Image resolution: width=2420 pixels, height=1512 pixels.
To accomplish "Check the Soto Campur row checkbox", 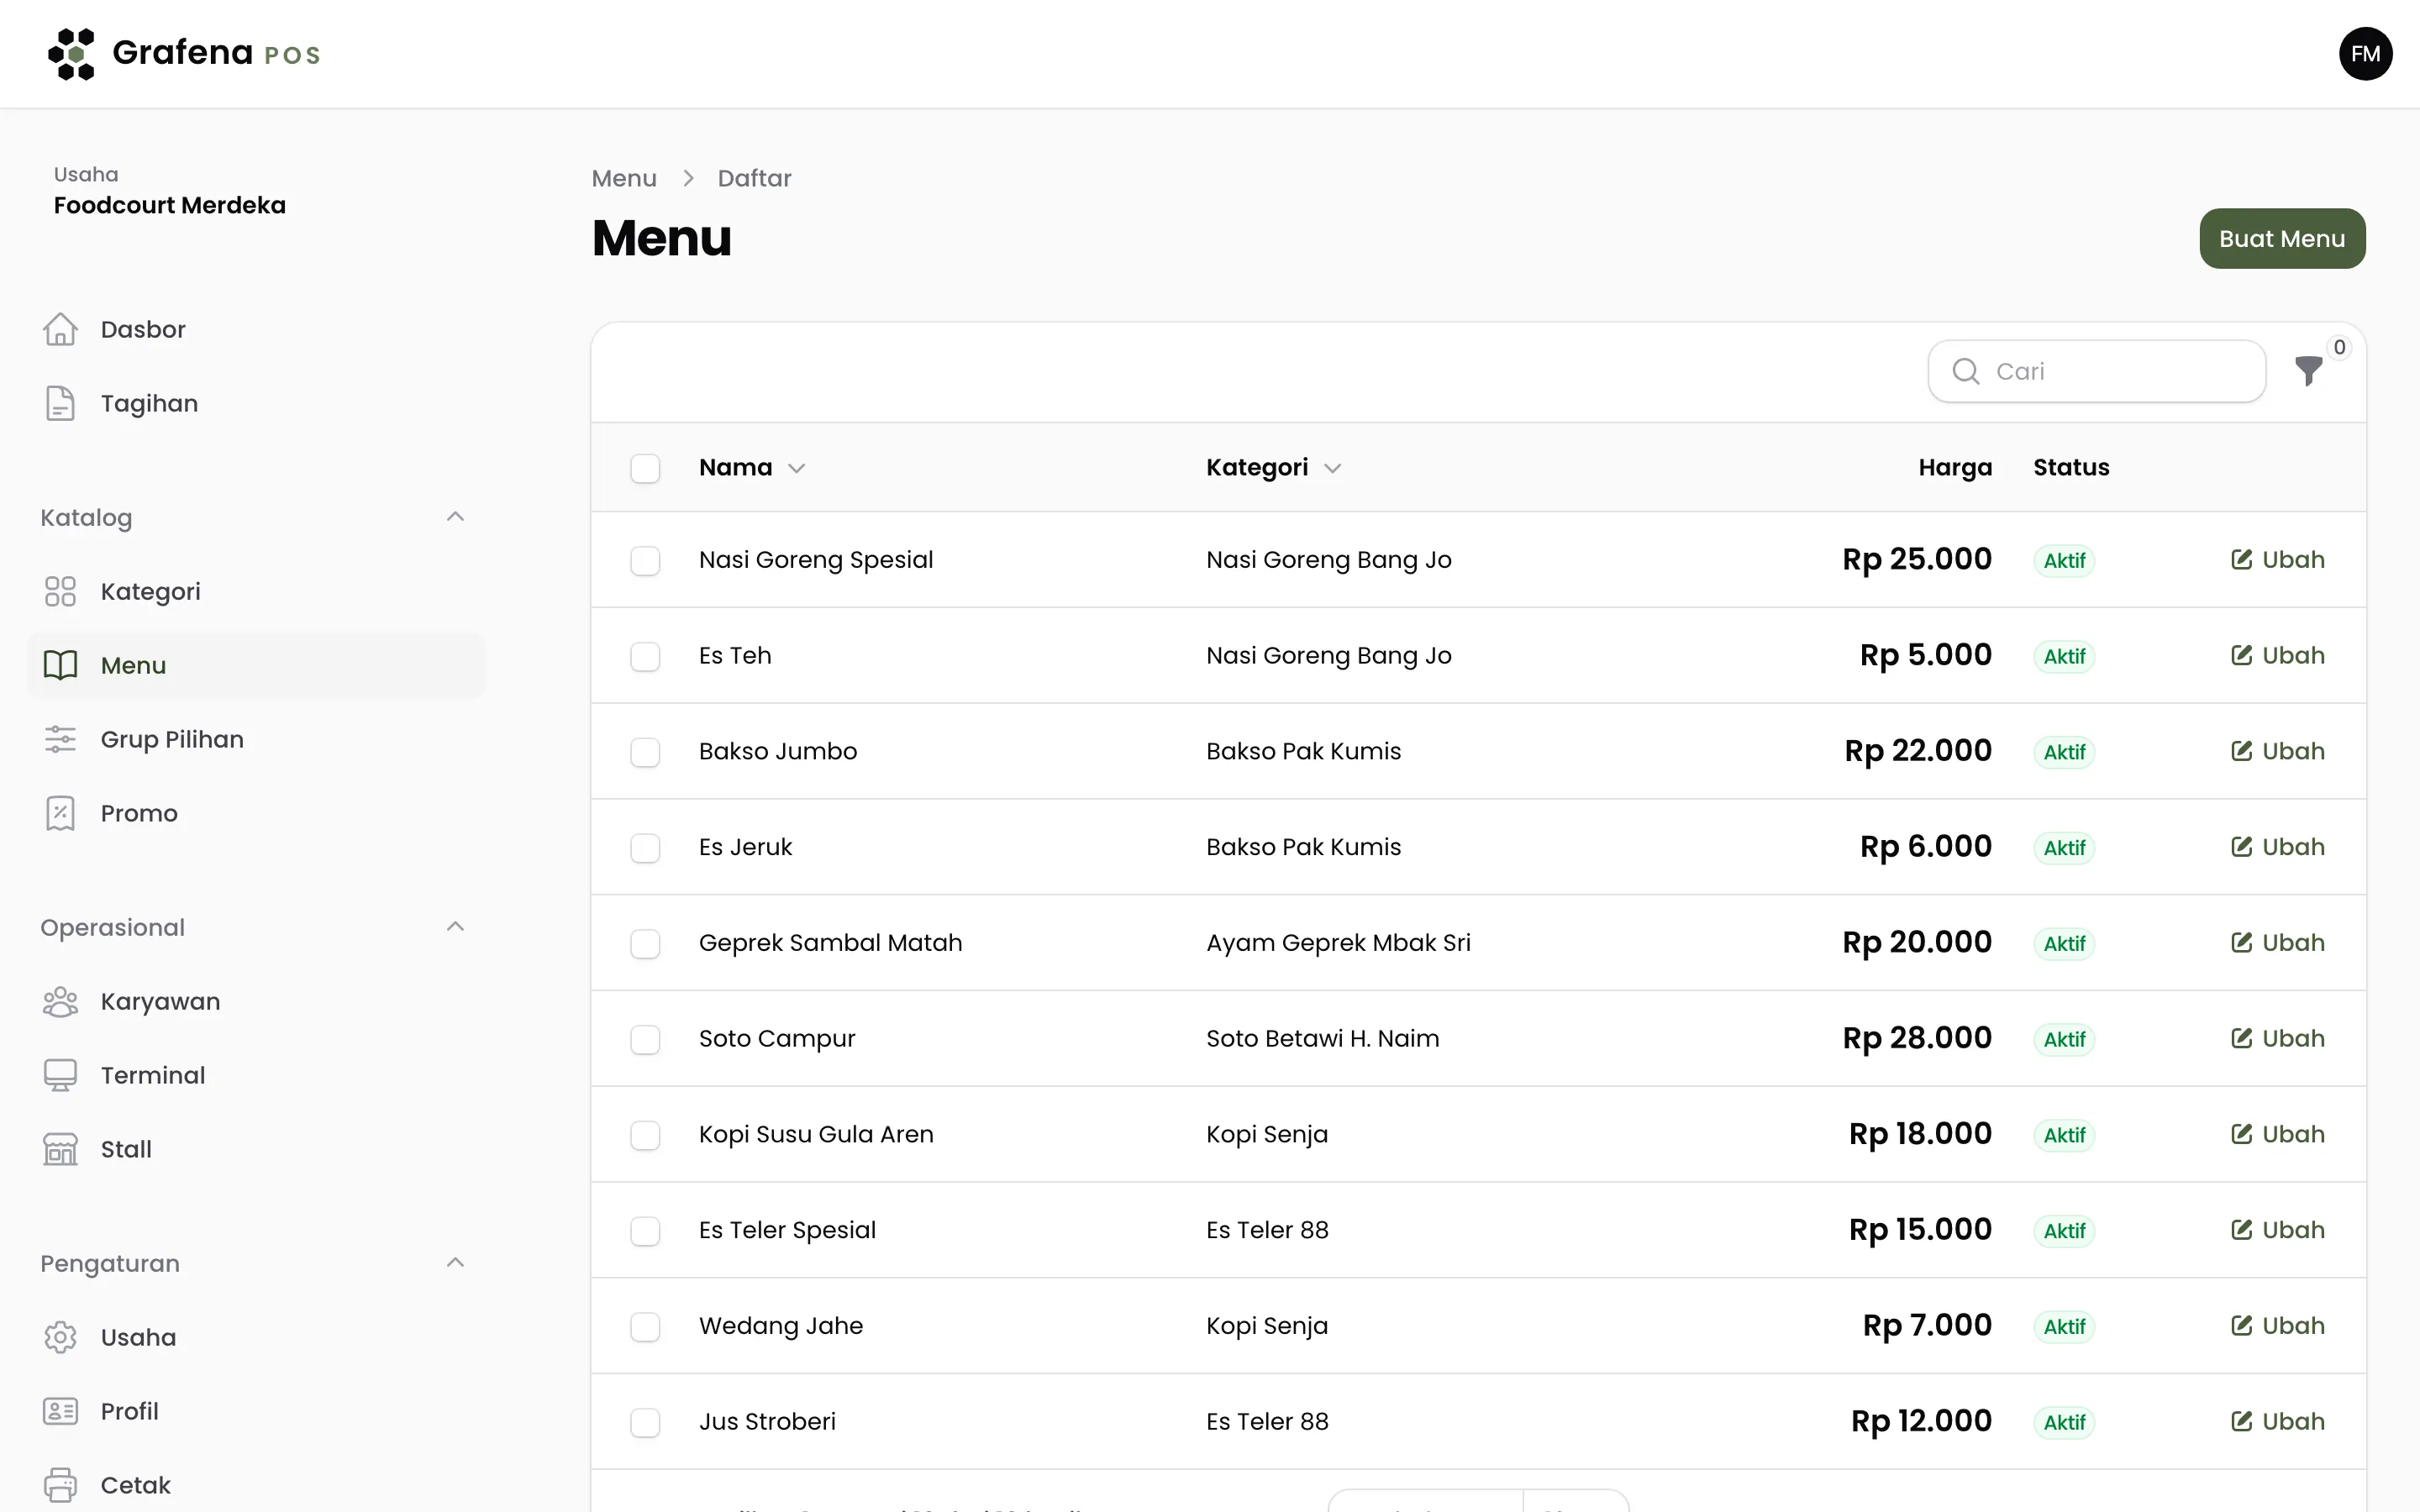I will tap(645, 1039).
